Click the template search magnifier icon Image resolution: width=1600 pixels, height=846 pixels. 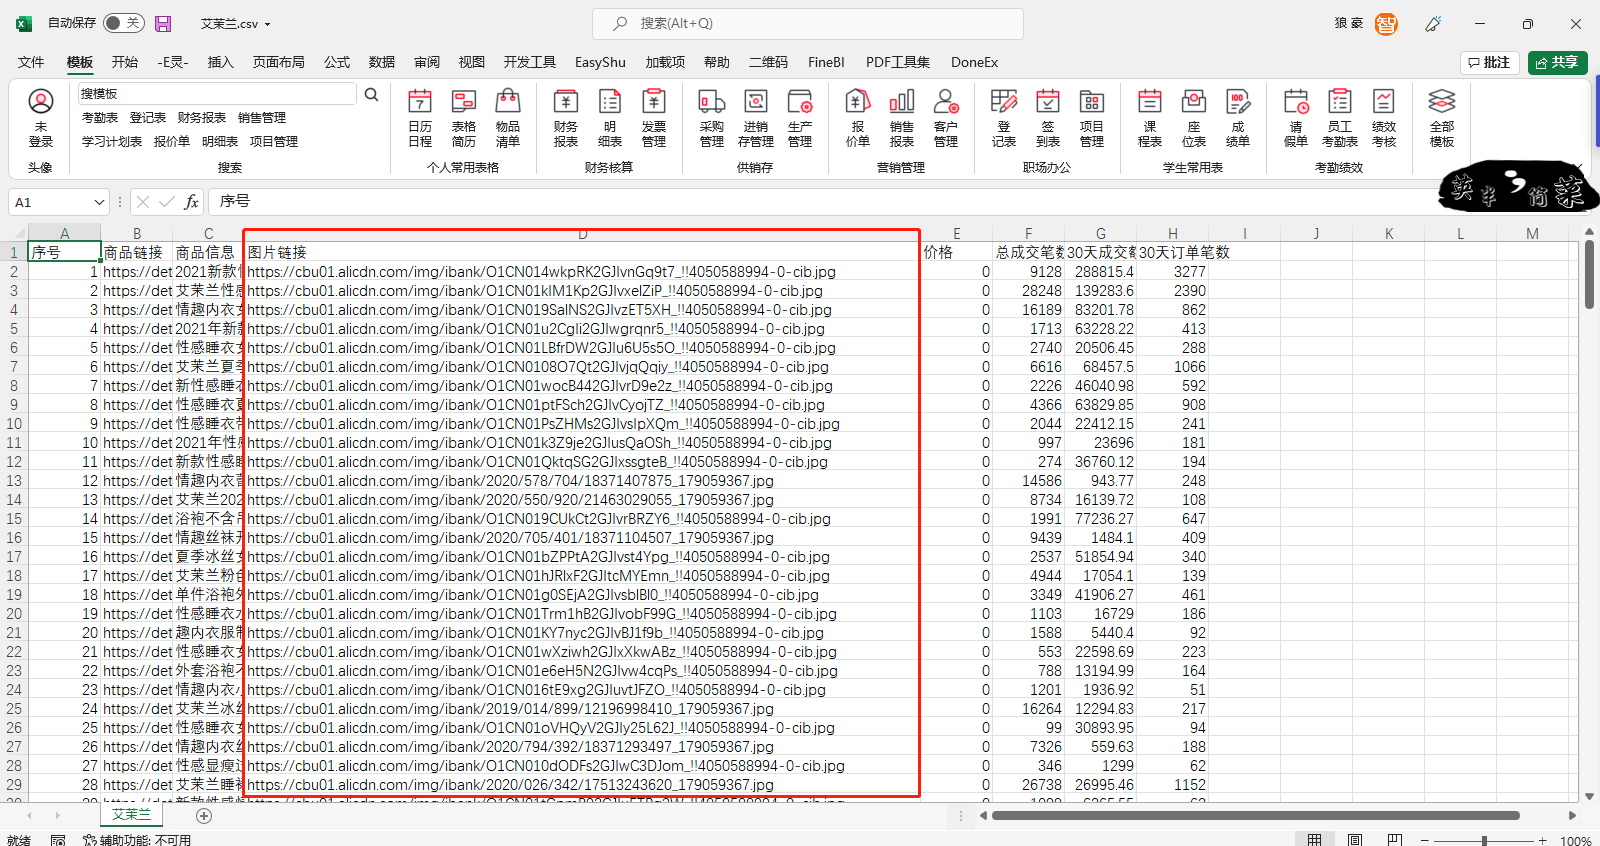(x=371, y=94)
